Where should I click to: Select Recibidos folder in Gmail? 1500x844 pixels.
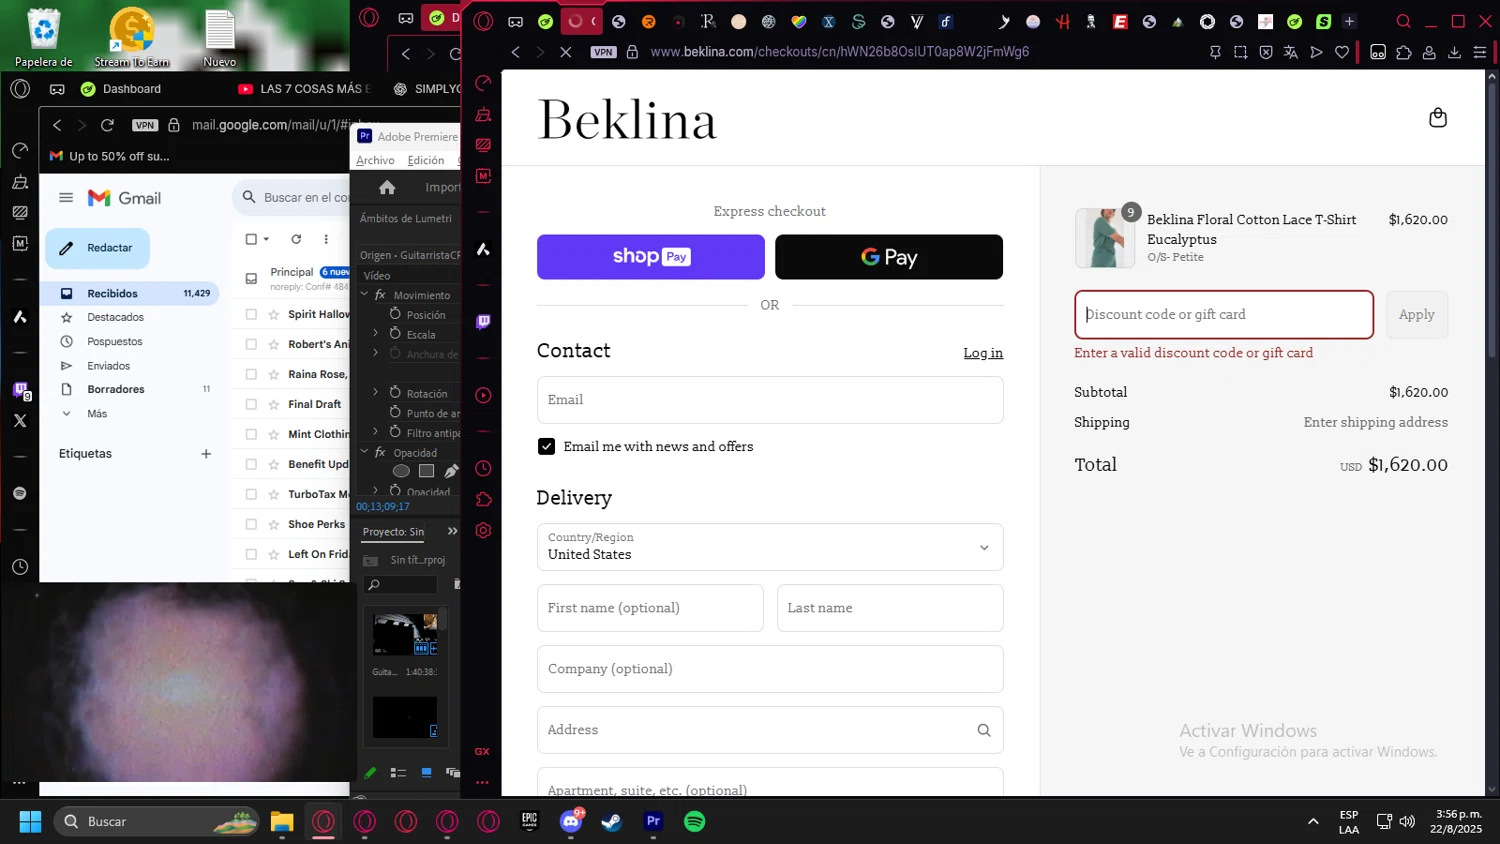tap(129, 293)
